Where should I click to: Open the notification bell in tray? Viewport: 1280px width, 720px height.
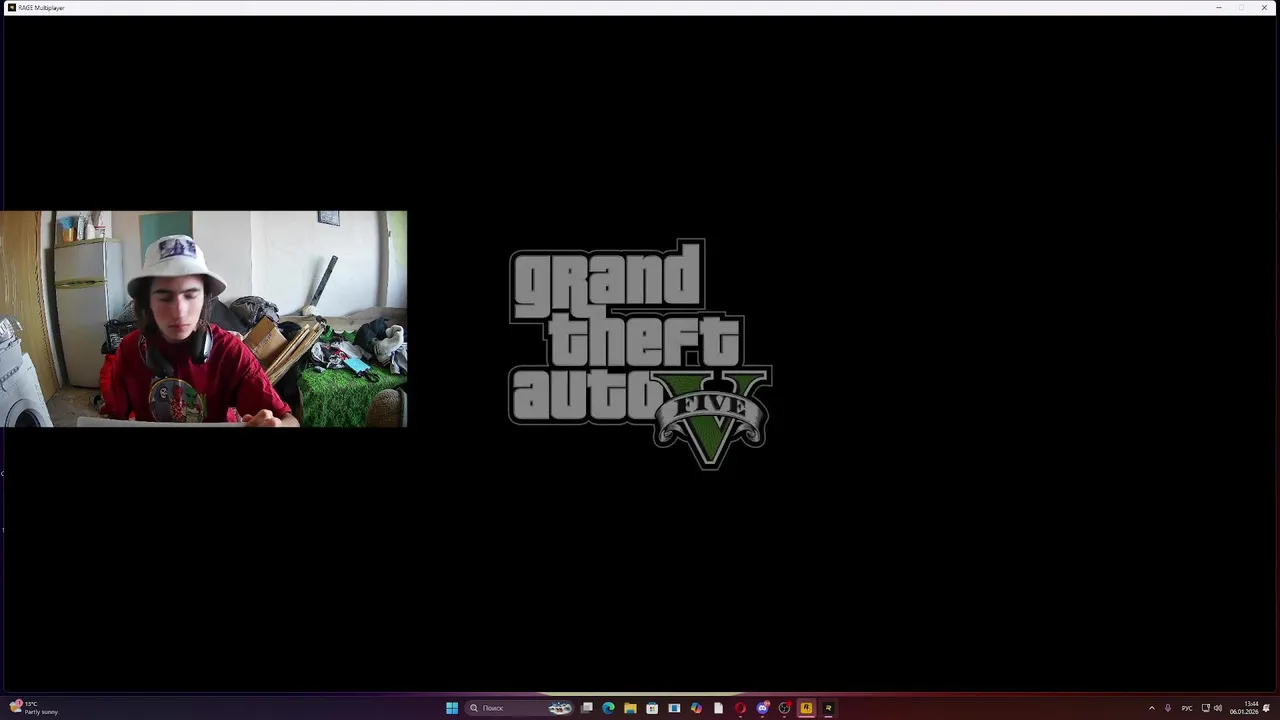point(1267,708)
